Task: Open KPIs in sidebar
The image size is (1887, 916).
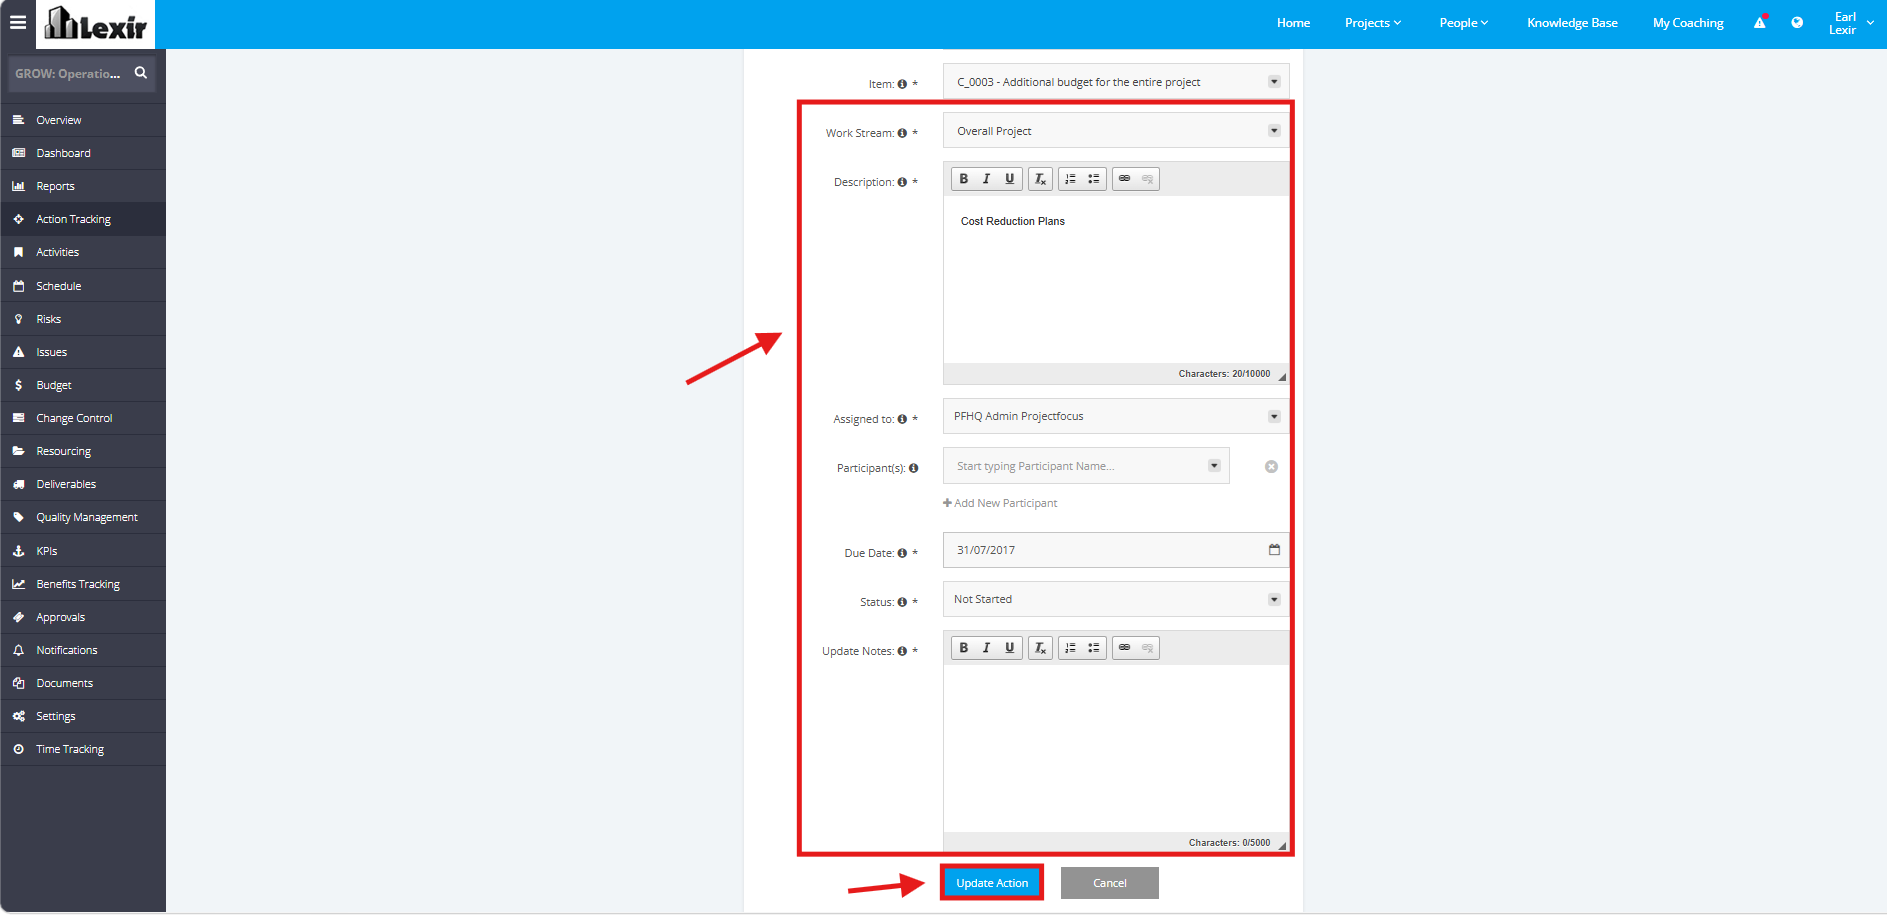Action: point(83,551)
